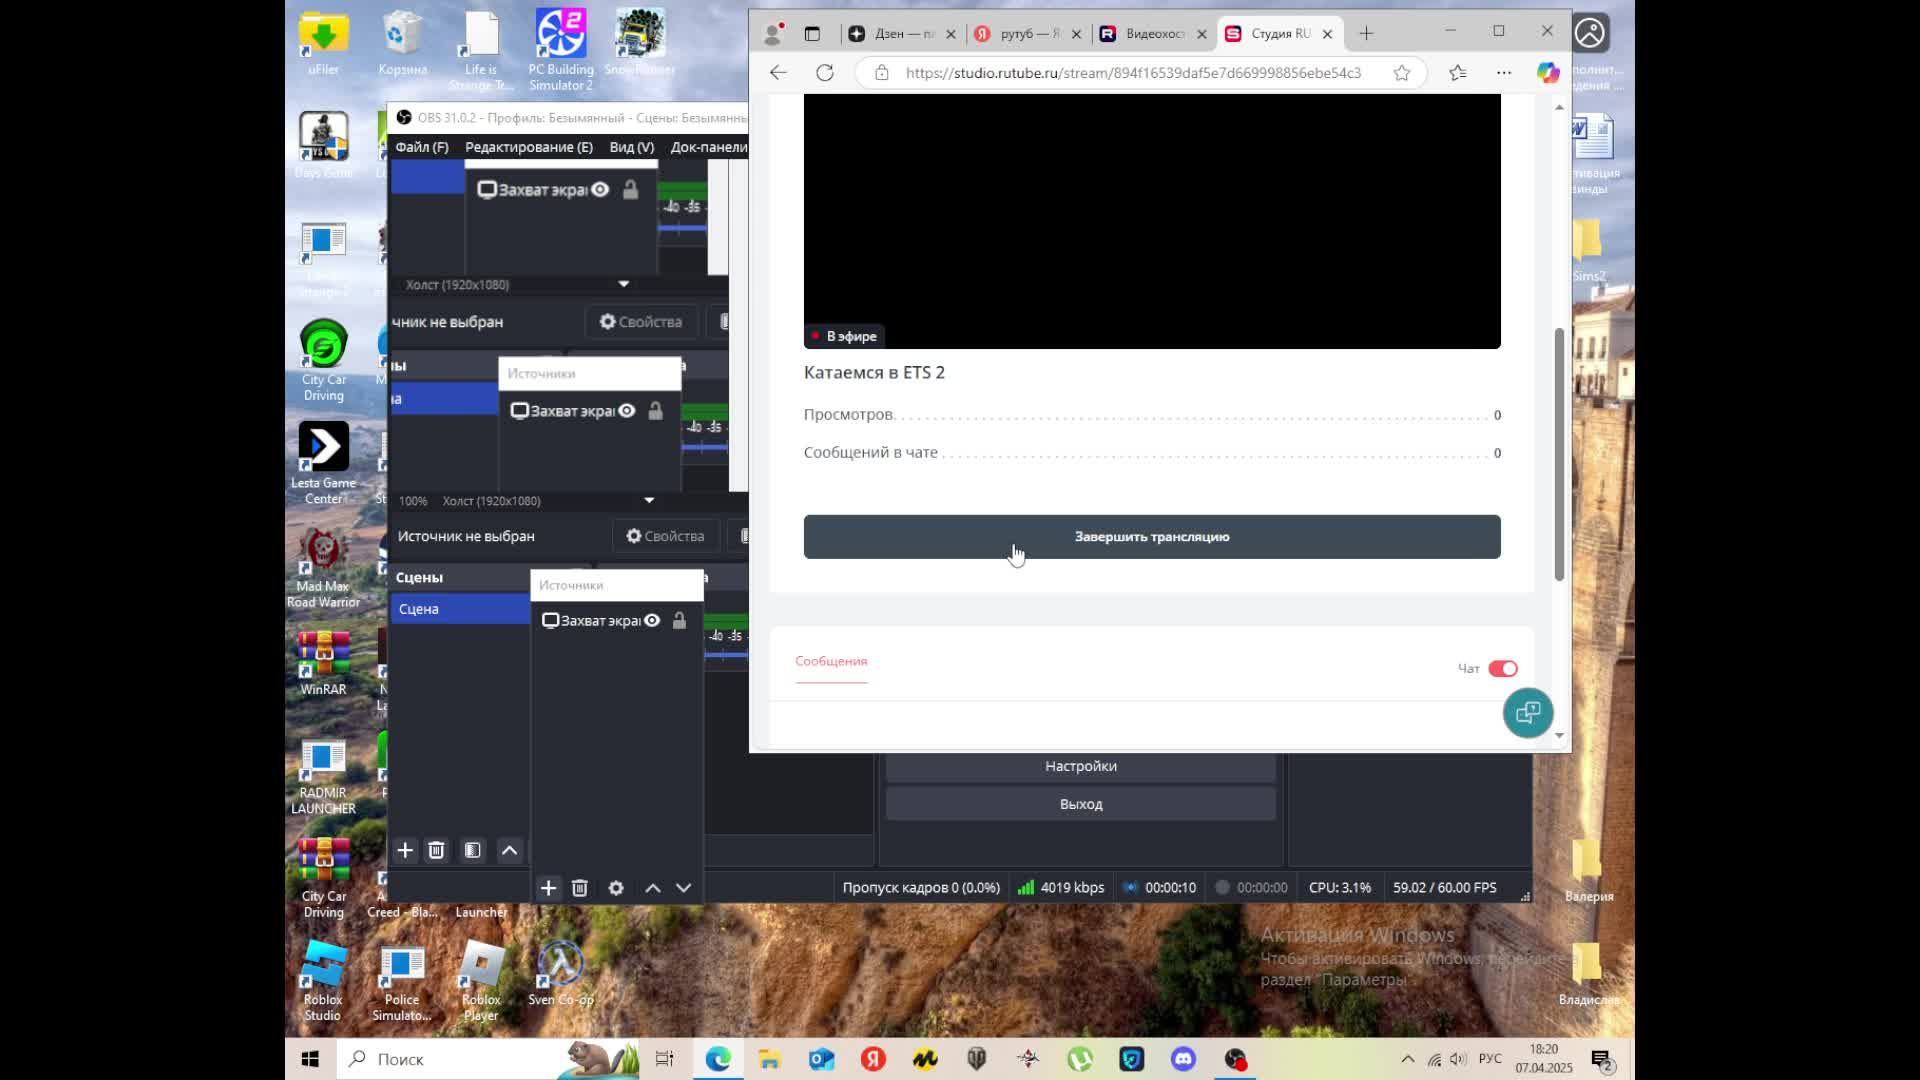Image resolution: width=1920 pixels, height=1080 pixels.
Task: Hide Захват экрана source via eye icon
Action: 652,621
